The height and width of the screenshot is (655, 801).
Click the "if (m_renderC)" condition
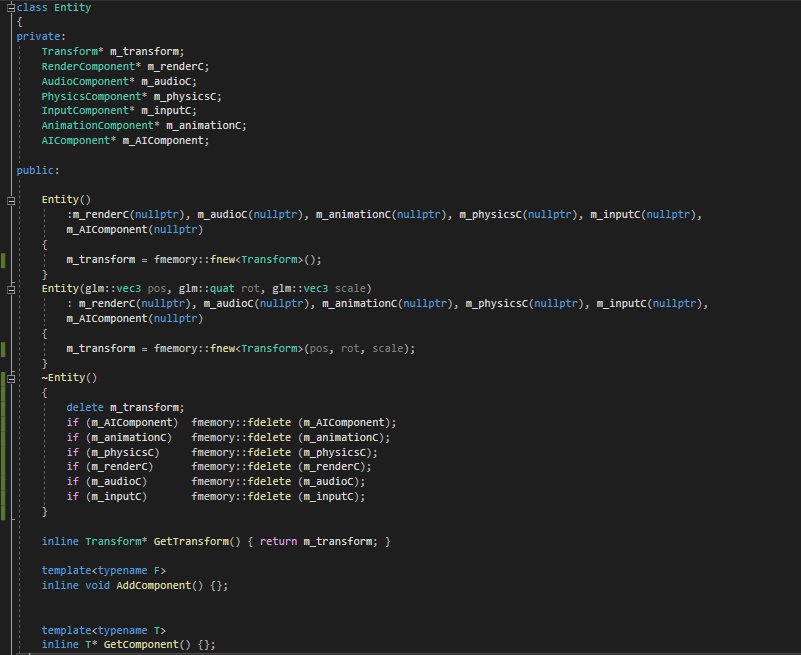point(110,466)
